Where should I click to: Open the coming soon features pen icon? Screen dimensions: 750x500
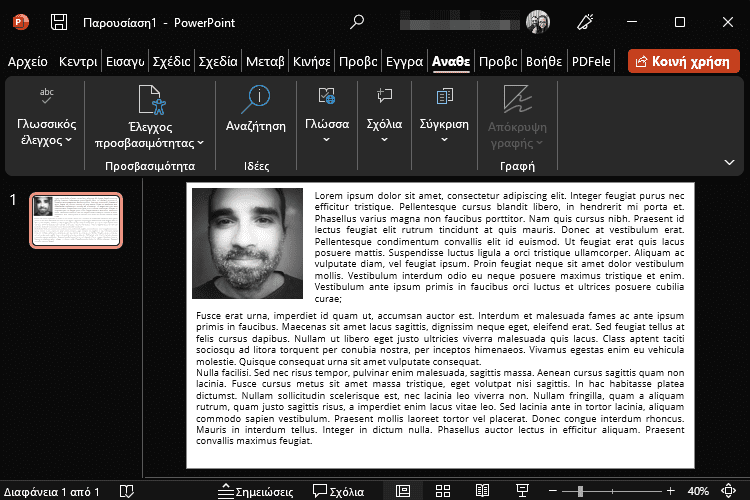pyautogui.click(x=585, y=22)
